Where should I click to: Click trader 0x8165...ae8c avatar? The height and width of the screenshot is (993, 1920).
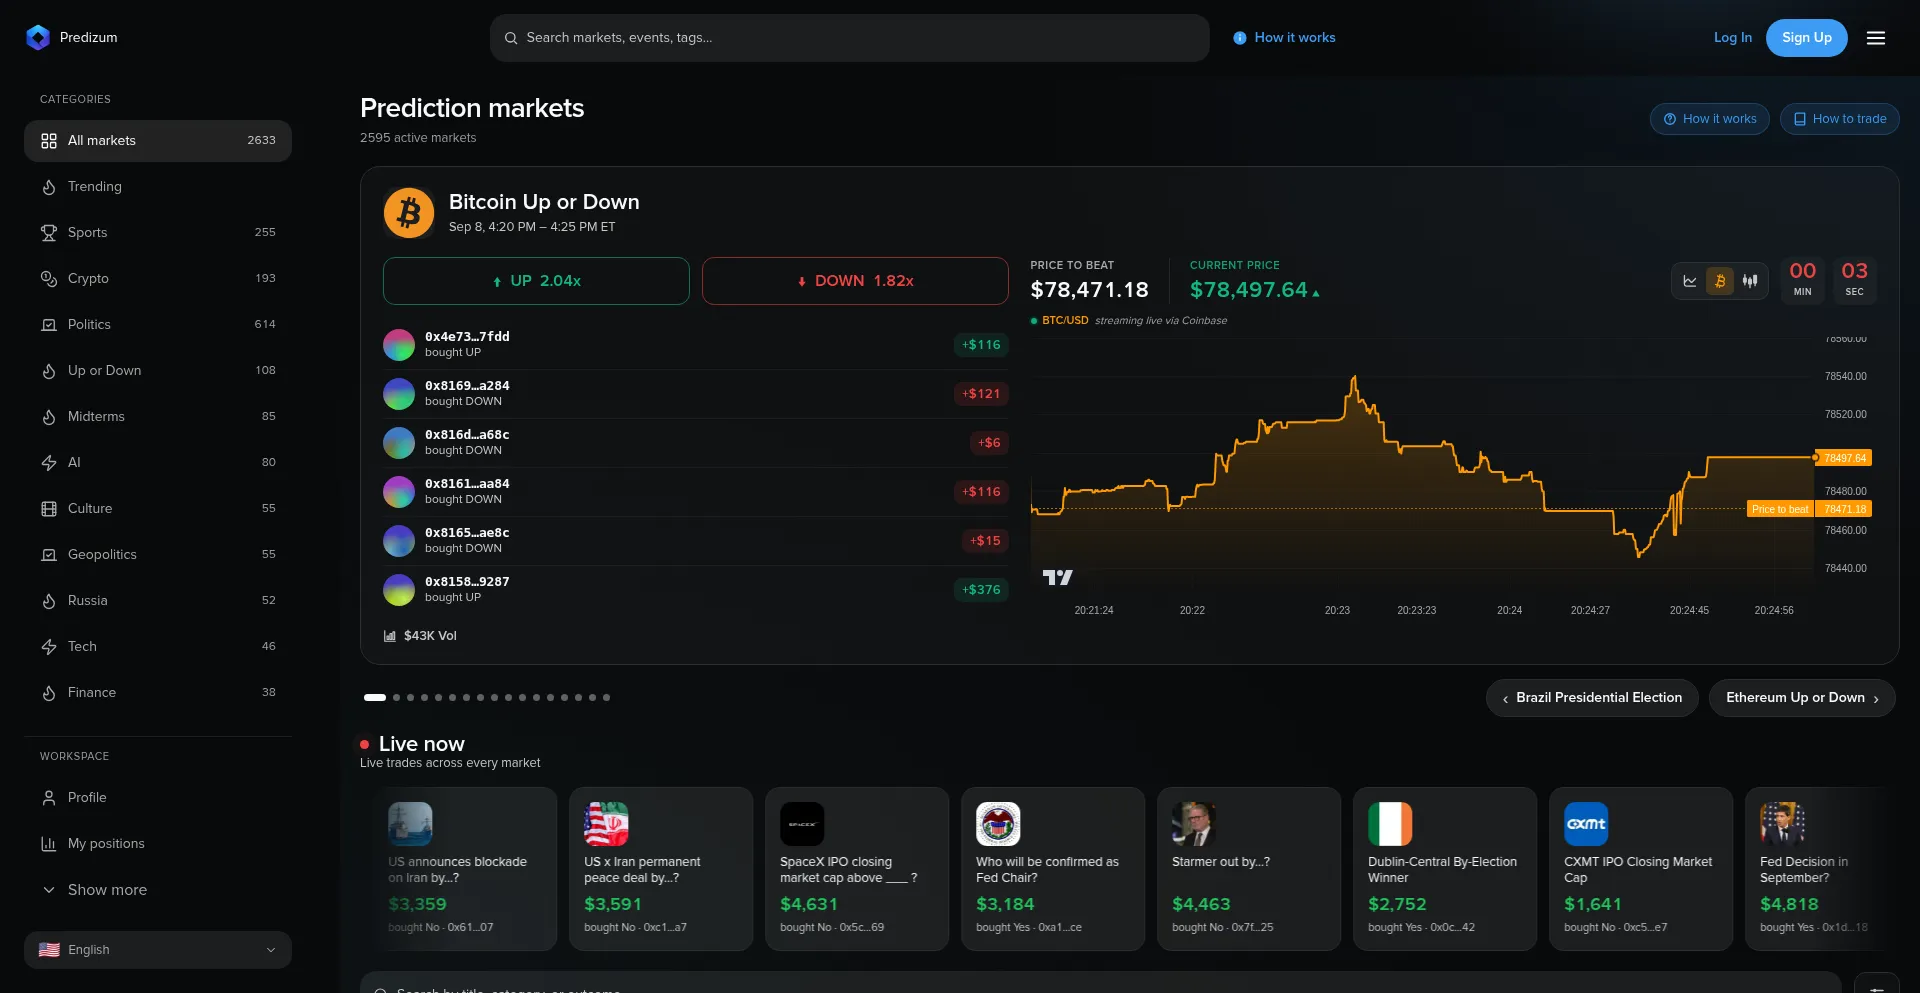(399, 541)
